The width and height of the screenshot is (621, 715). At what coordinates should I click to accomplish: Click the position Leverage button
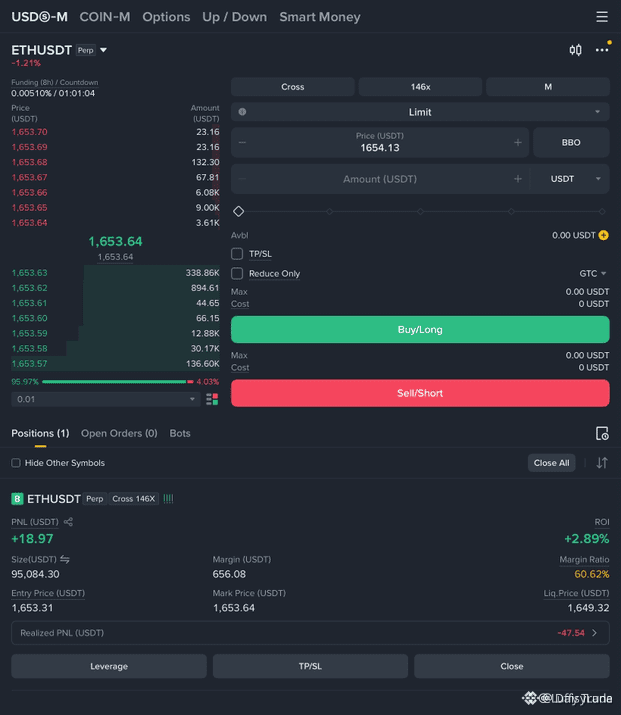pos(109,666)
